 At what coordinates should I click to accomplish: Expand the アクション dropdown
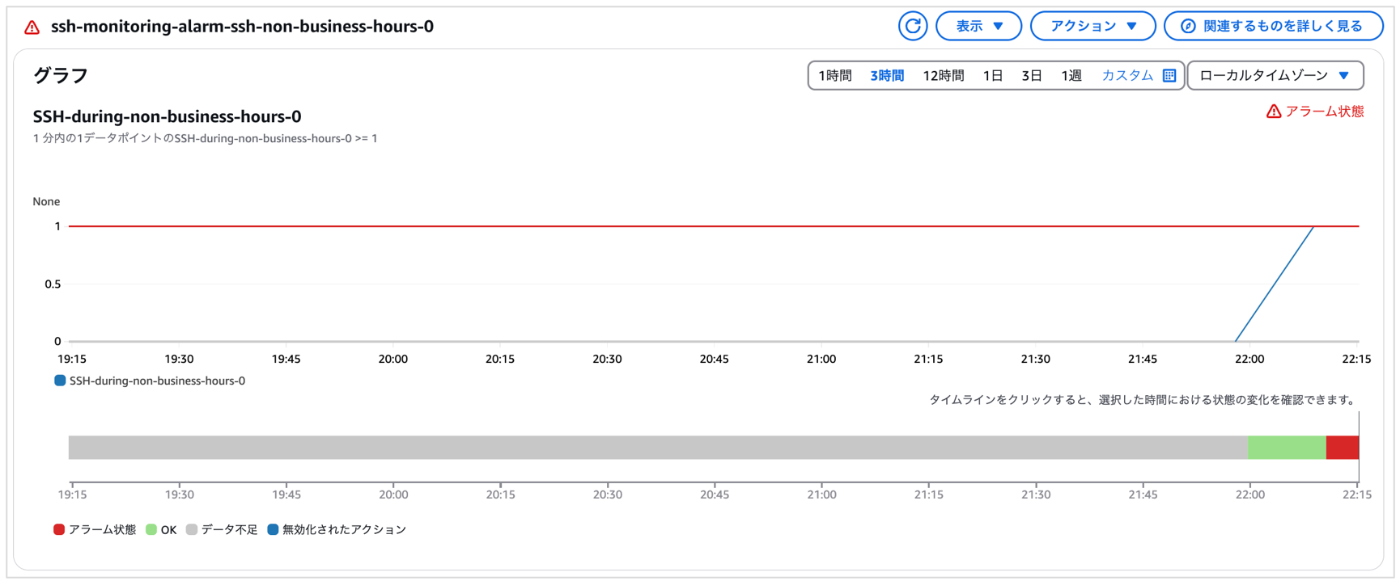[x=1092, y=26]
